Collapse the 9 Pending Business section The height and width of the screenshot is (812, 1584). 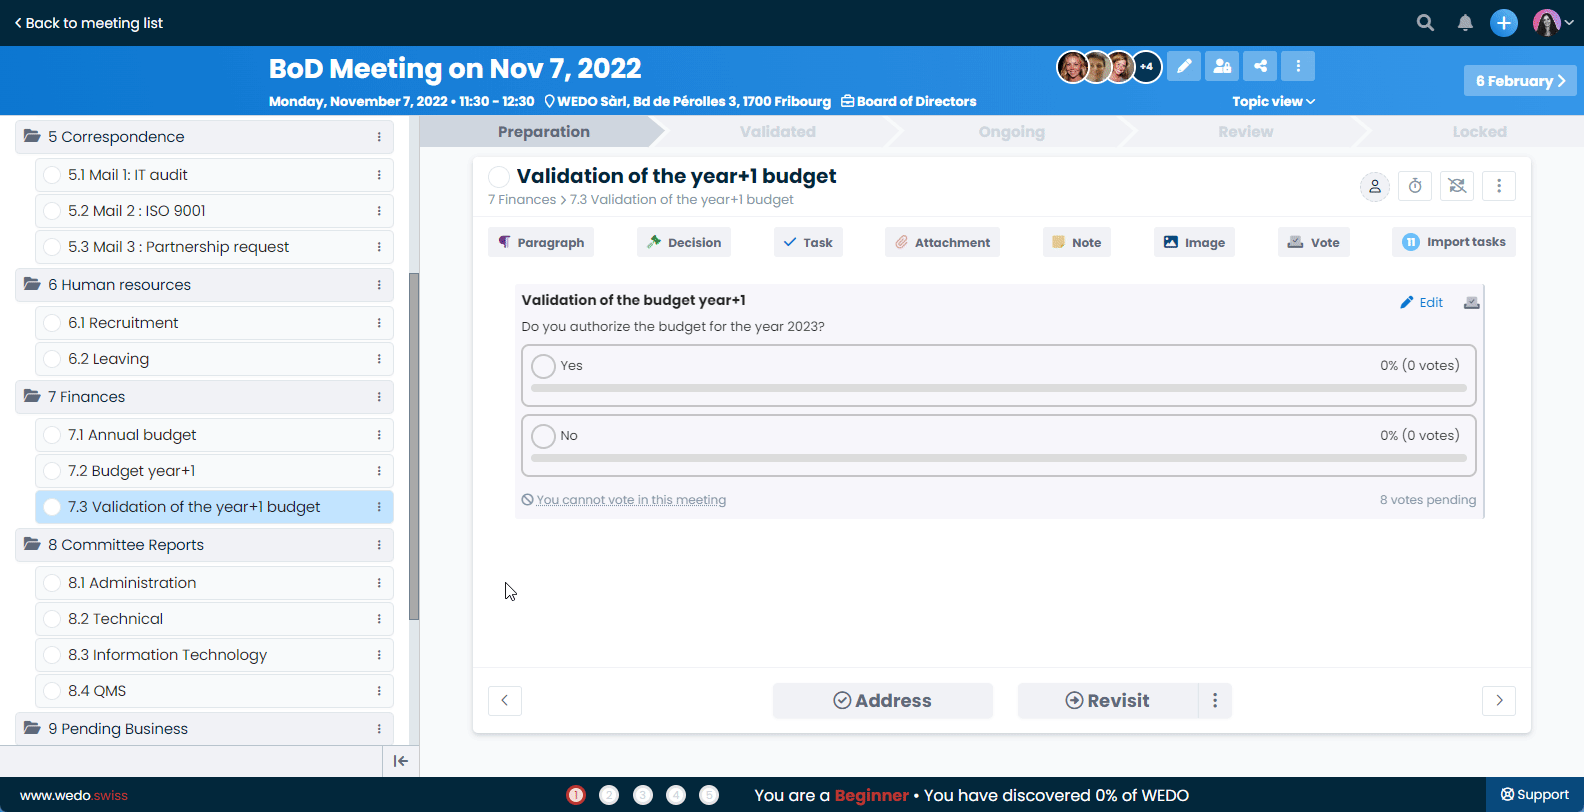coord(33,728)
